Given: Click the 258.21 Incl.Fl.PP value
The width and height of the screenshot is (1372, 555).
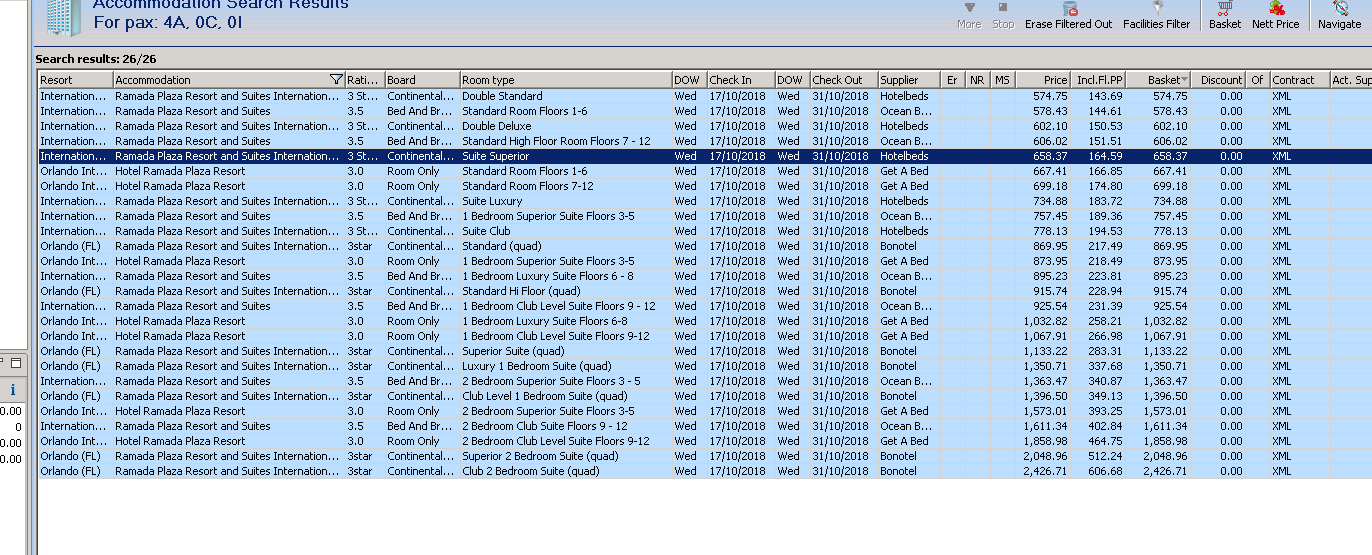Looking at the screenshot, I should [x=1106, y=321].
